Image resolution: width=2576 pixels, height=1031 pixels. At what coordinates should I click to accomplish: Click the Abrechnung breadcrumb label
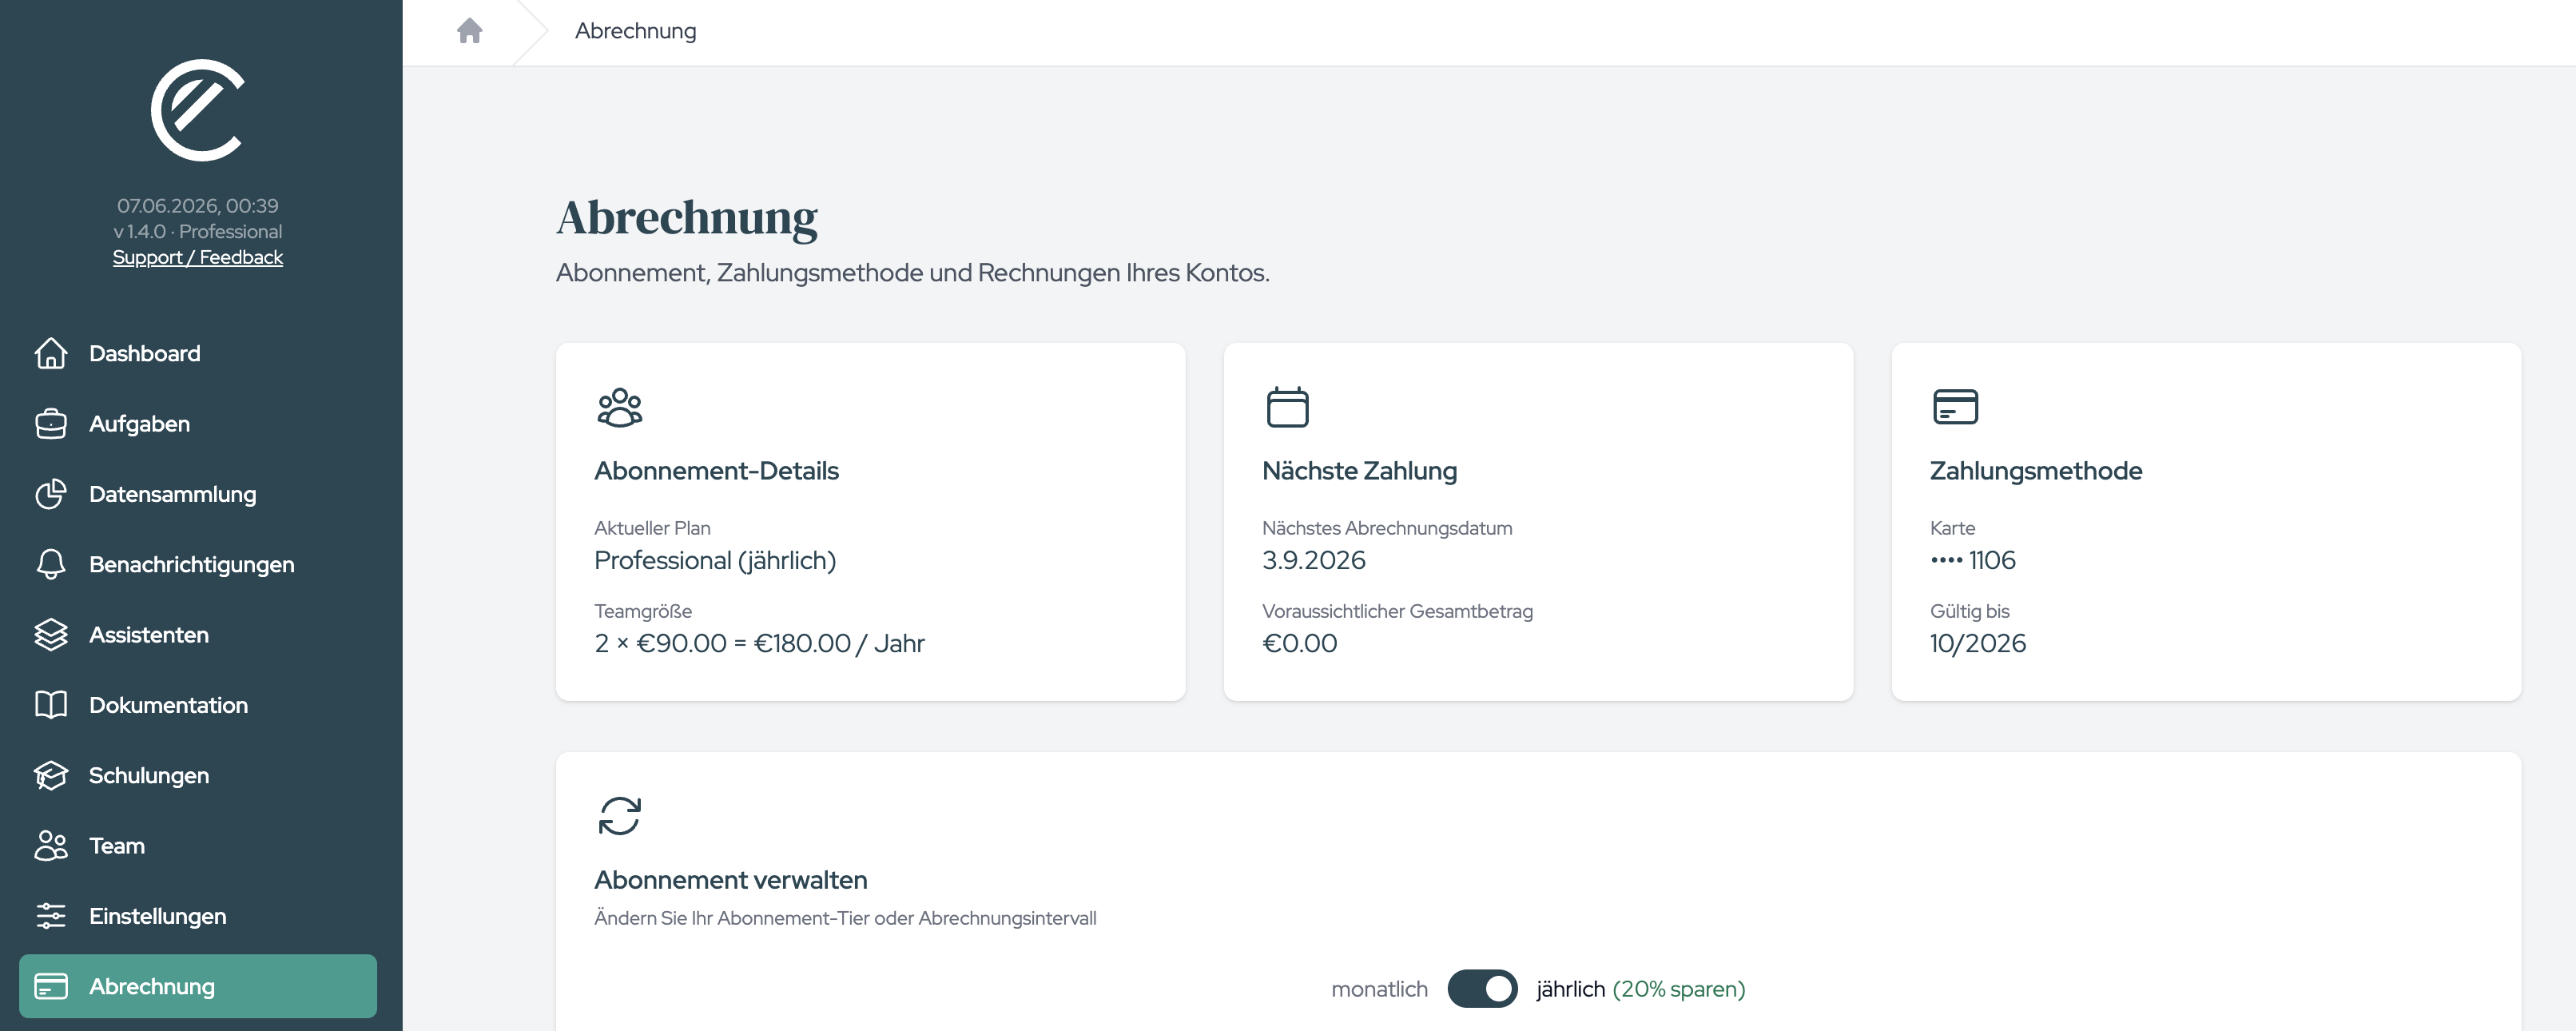(636, 31)
